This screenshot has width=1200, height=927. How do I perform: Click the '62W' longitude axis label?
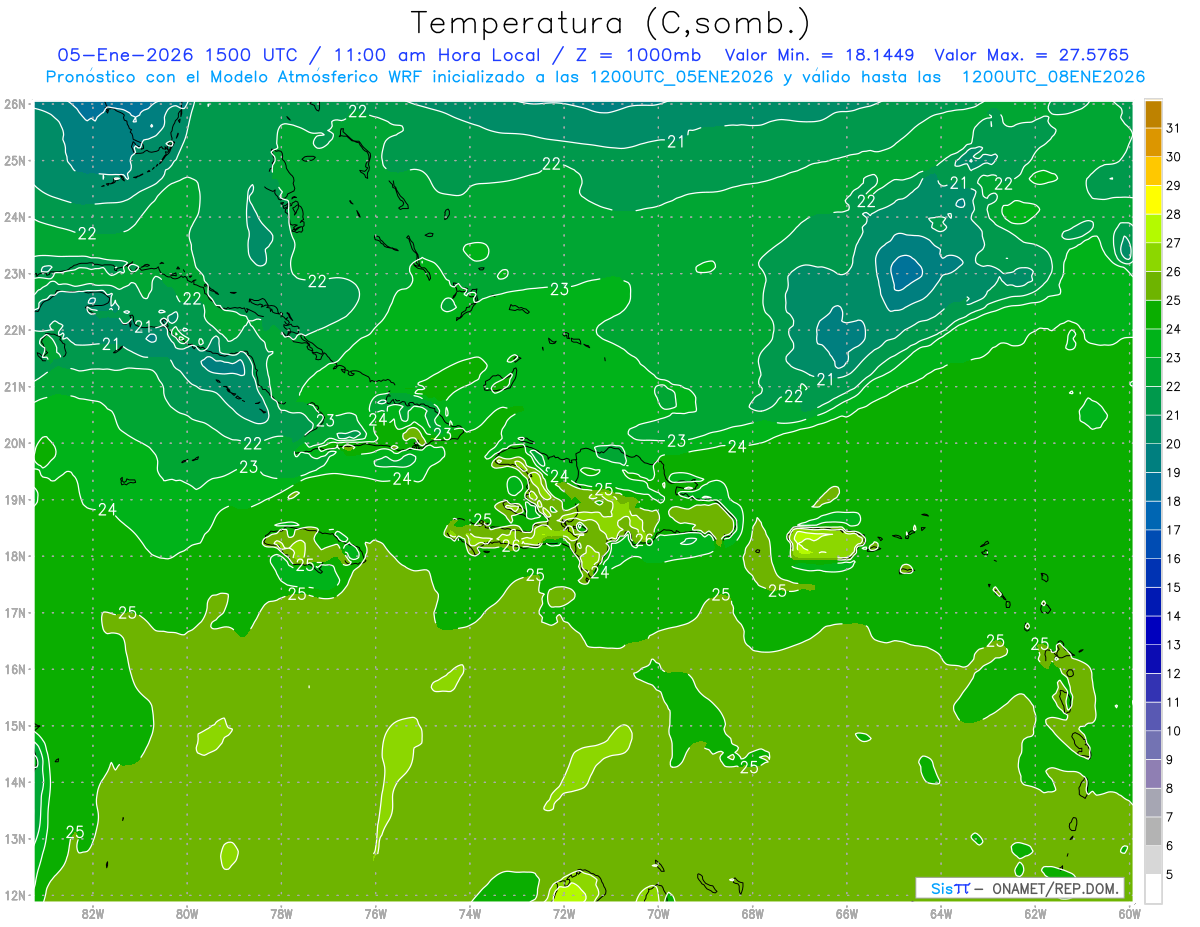pos(1035,914)
